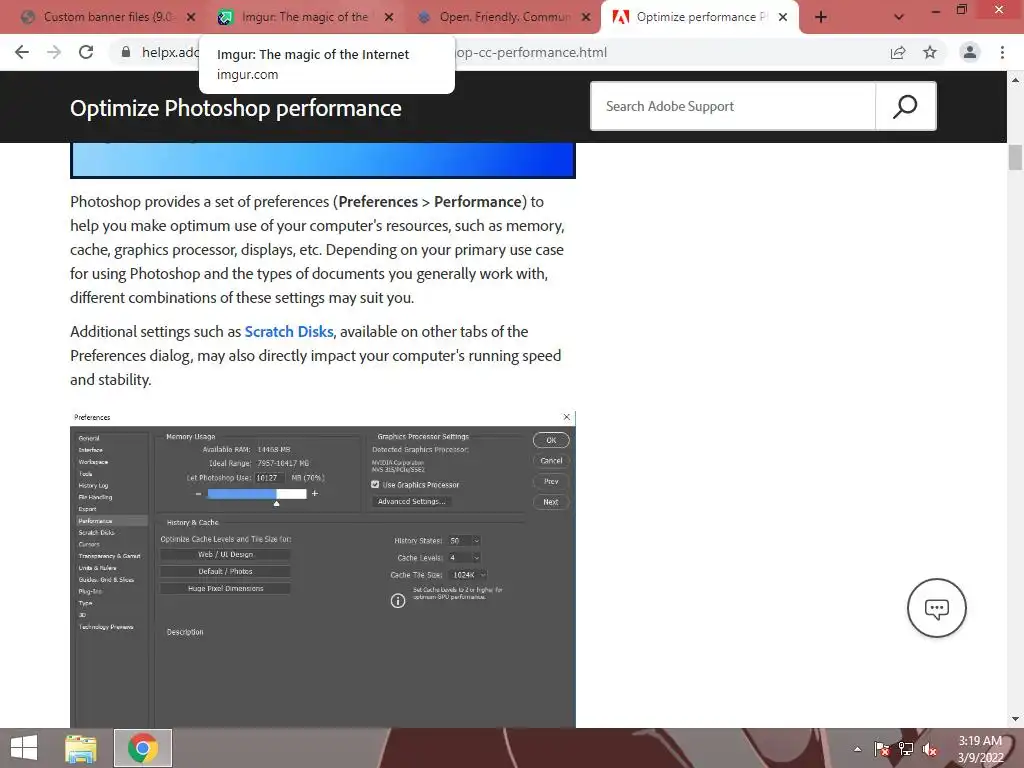Show hidden system tray icons

(857, 749)
